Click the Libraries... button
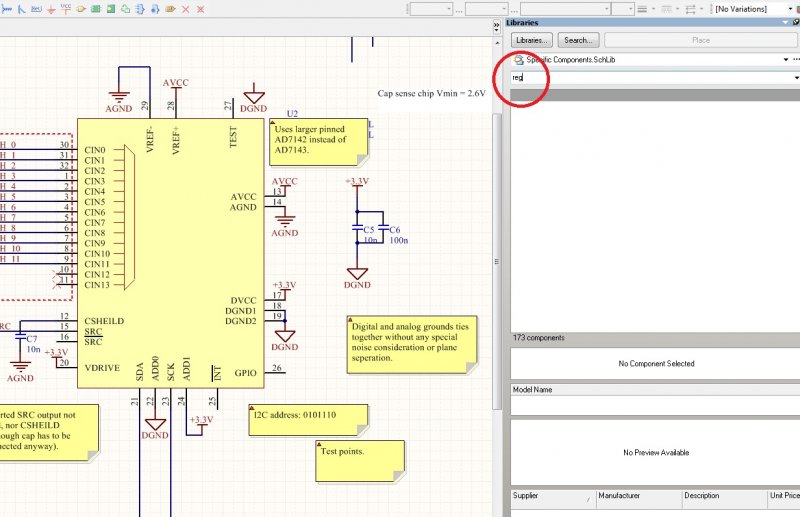The width and height of the screenshot is (800, 517). tap(532, 40)
